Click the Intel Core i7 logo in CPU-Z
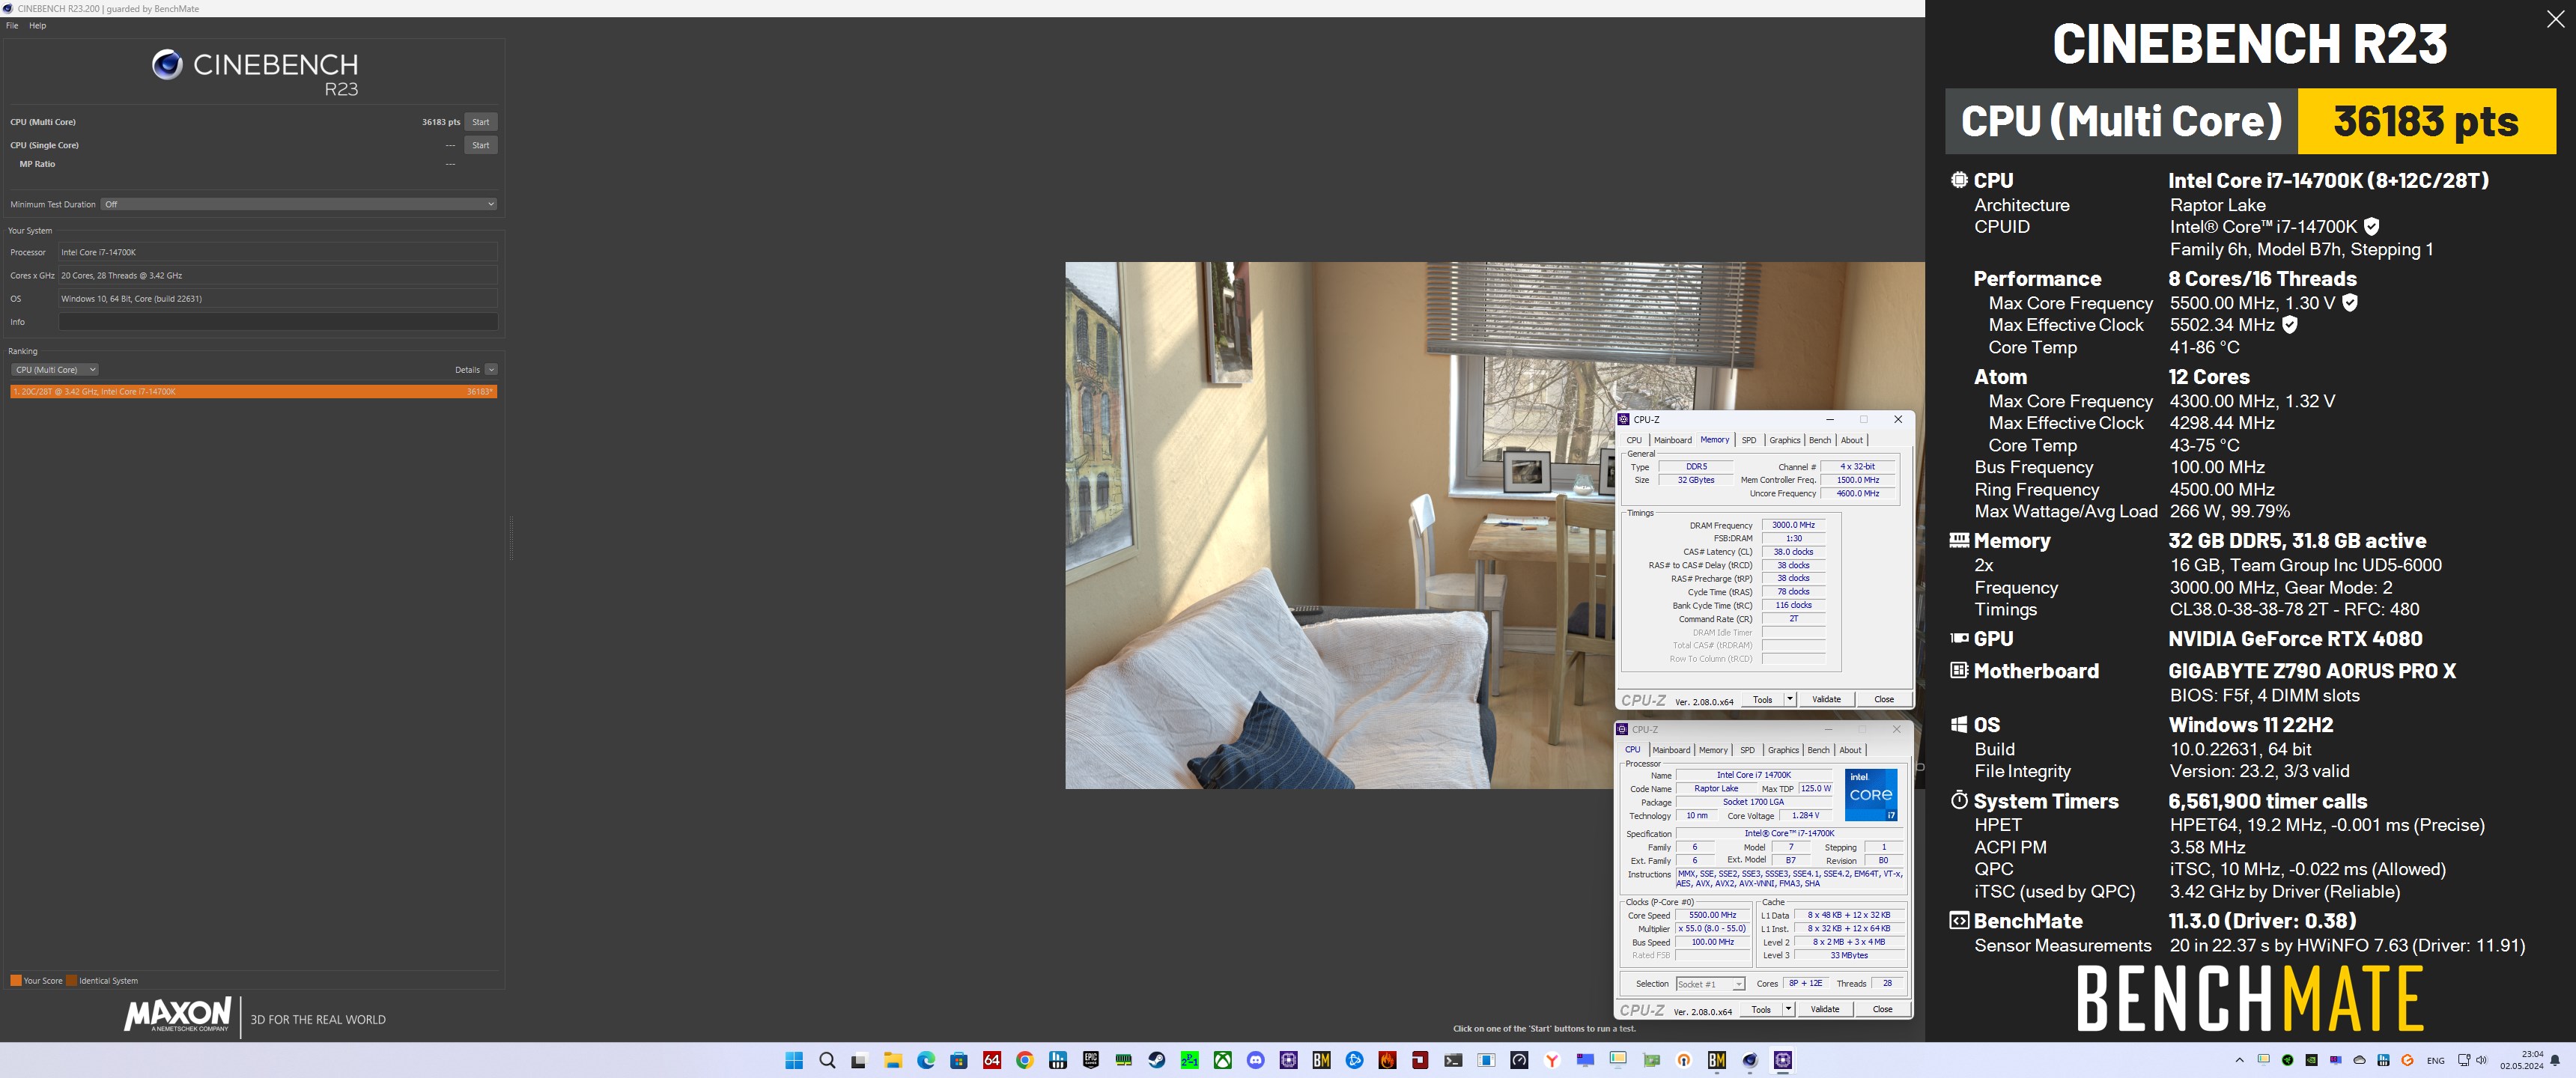The image size is (2576, 1078). point(1871,795)
